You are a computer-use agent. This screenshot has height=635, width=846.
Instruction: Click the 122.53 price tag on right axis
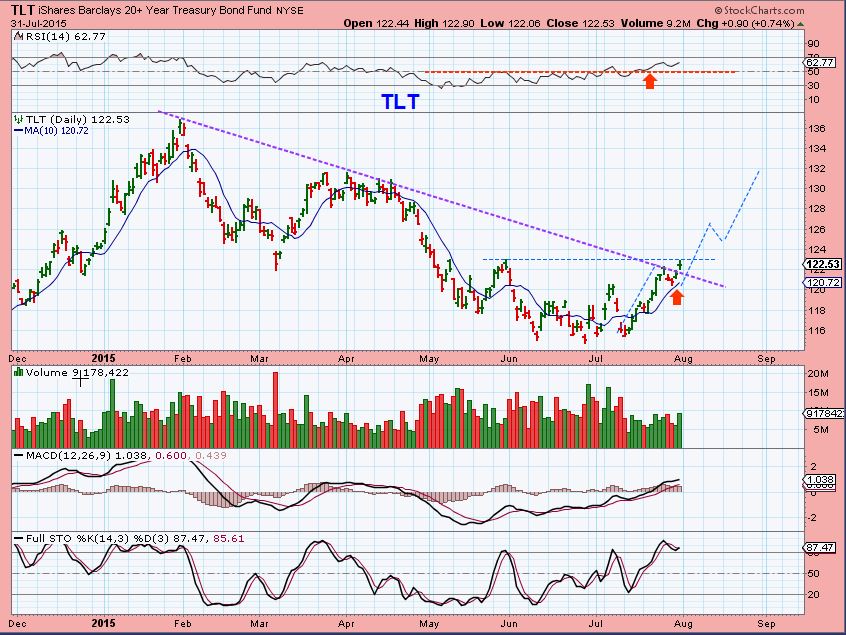(822, 264)
